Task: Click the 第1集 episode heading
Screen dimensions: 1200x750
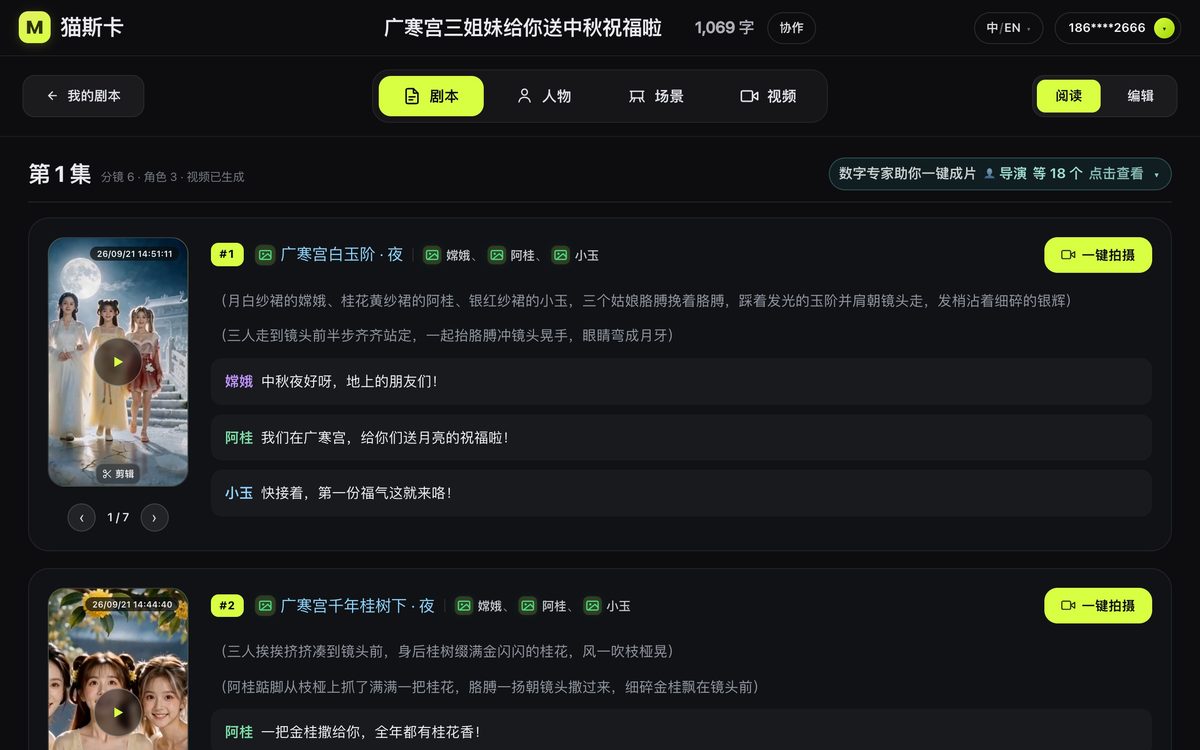Action: coord(60,174)
